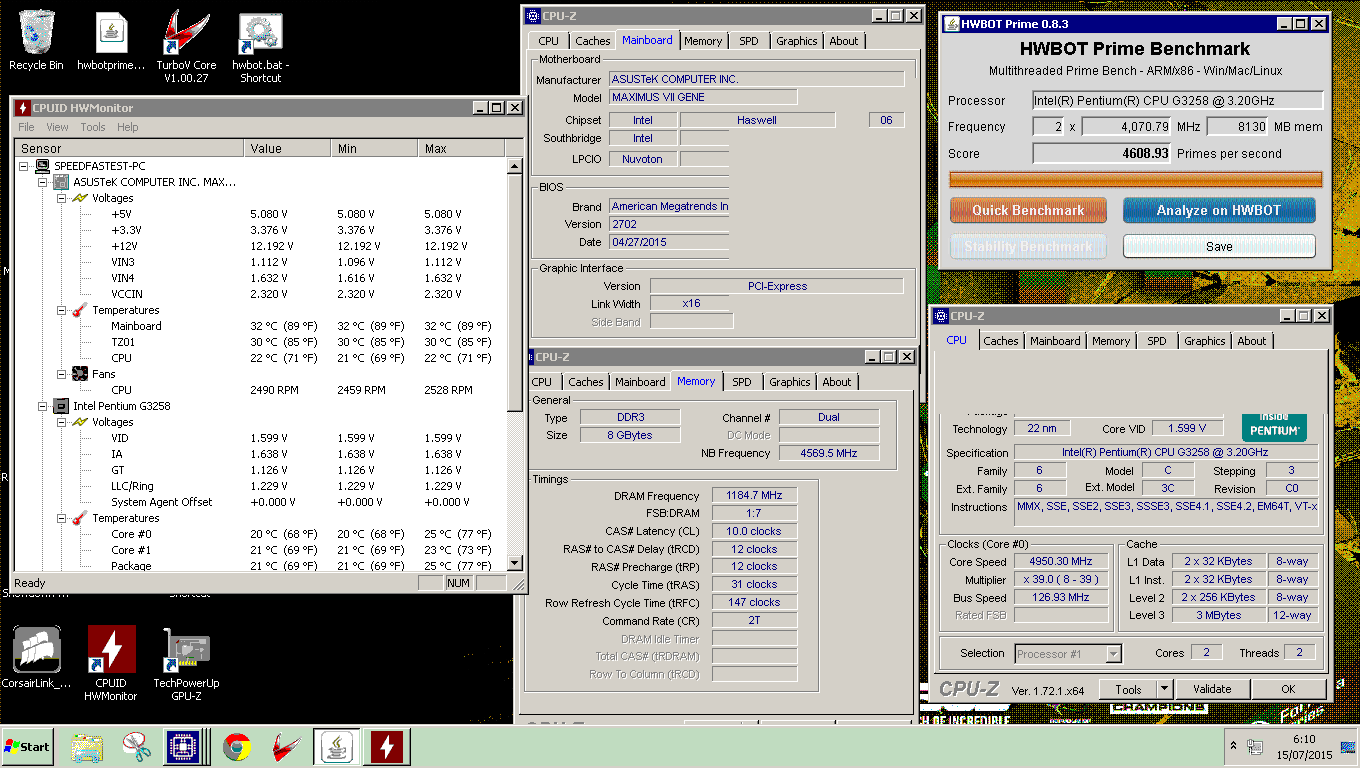Click the HWMonitor scrollbar up arrow

[515, 166]
